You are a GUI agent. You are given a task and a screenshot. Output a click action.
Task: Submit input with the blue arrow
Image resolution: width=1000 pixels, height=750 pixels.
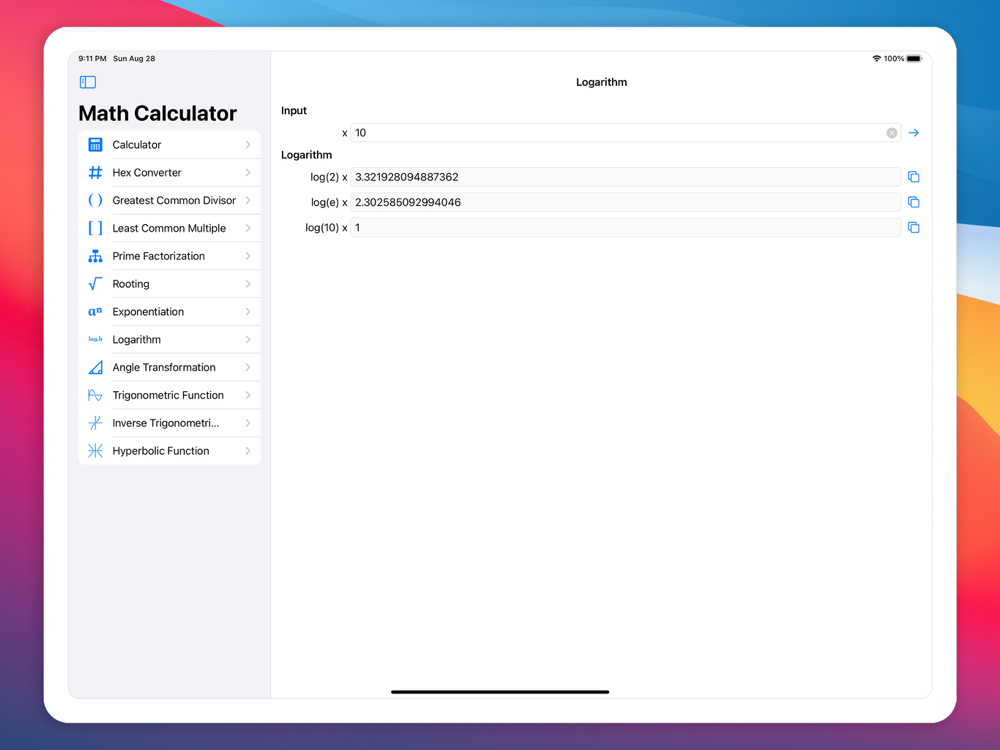(x=913, y=133)
